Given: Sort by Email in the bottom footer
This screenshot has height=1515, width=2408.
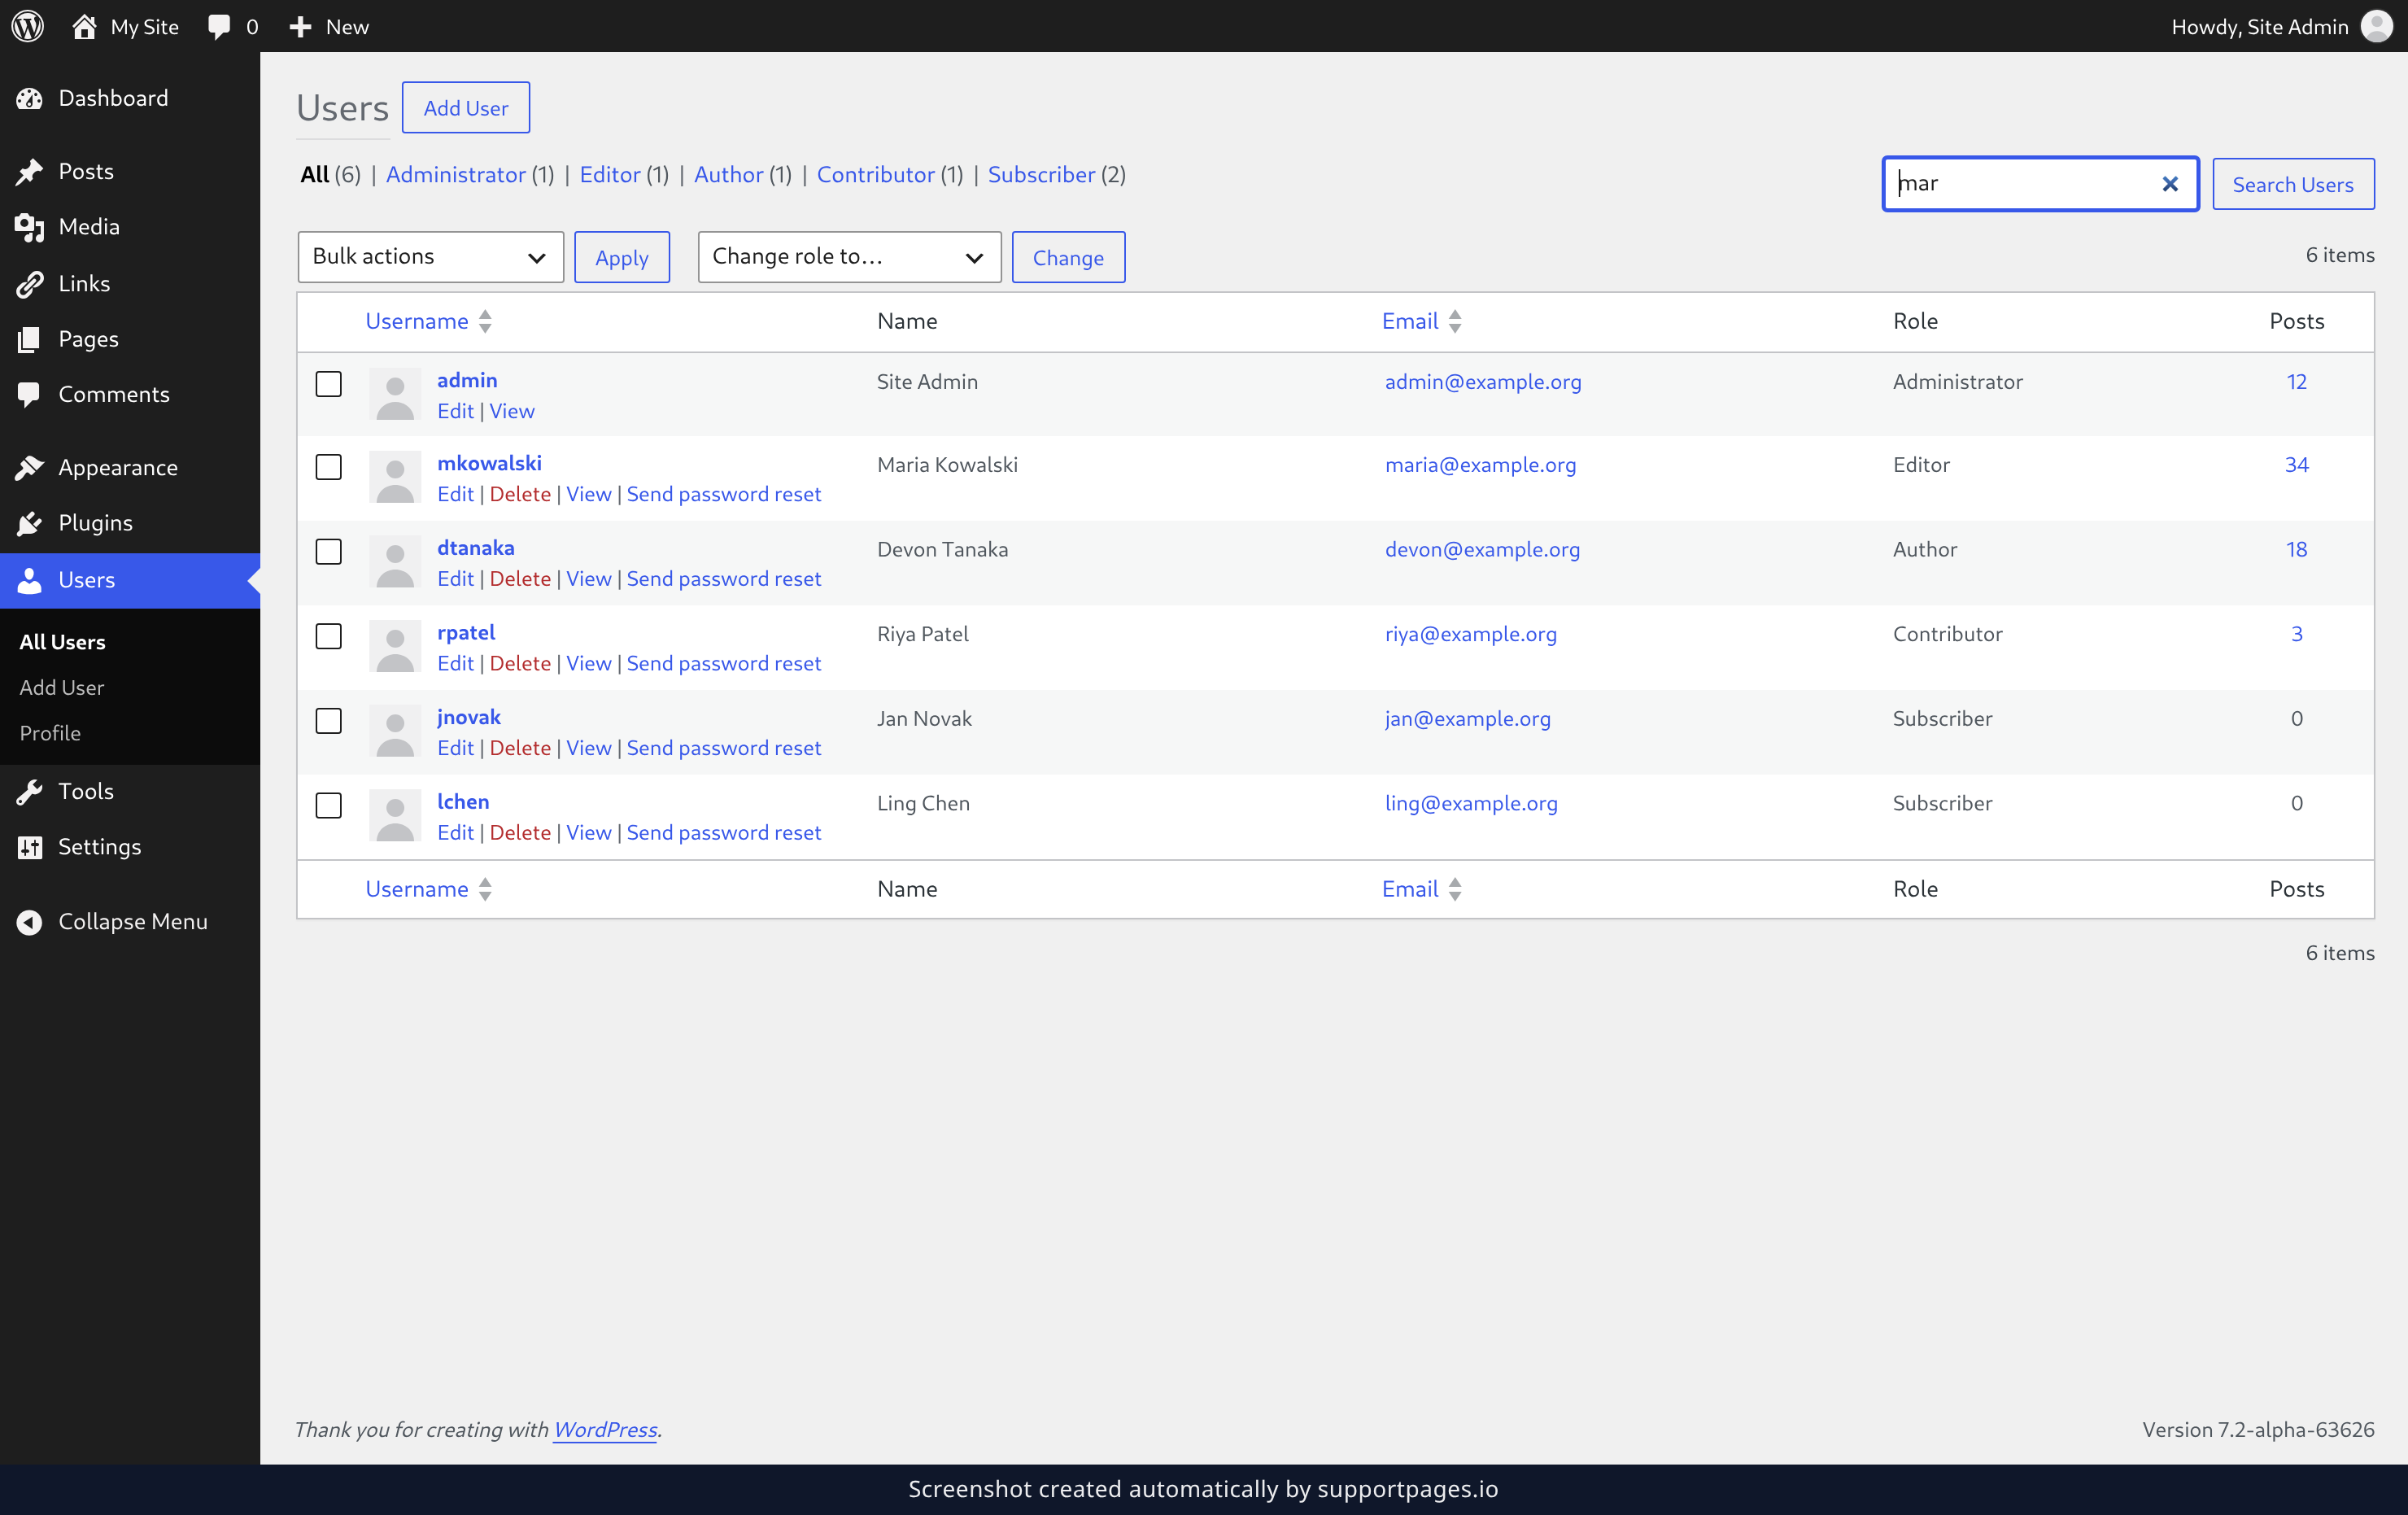Looking at the screenshot, I should (1421, 889).
